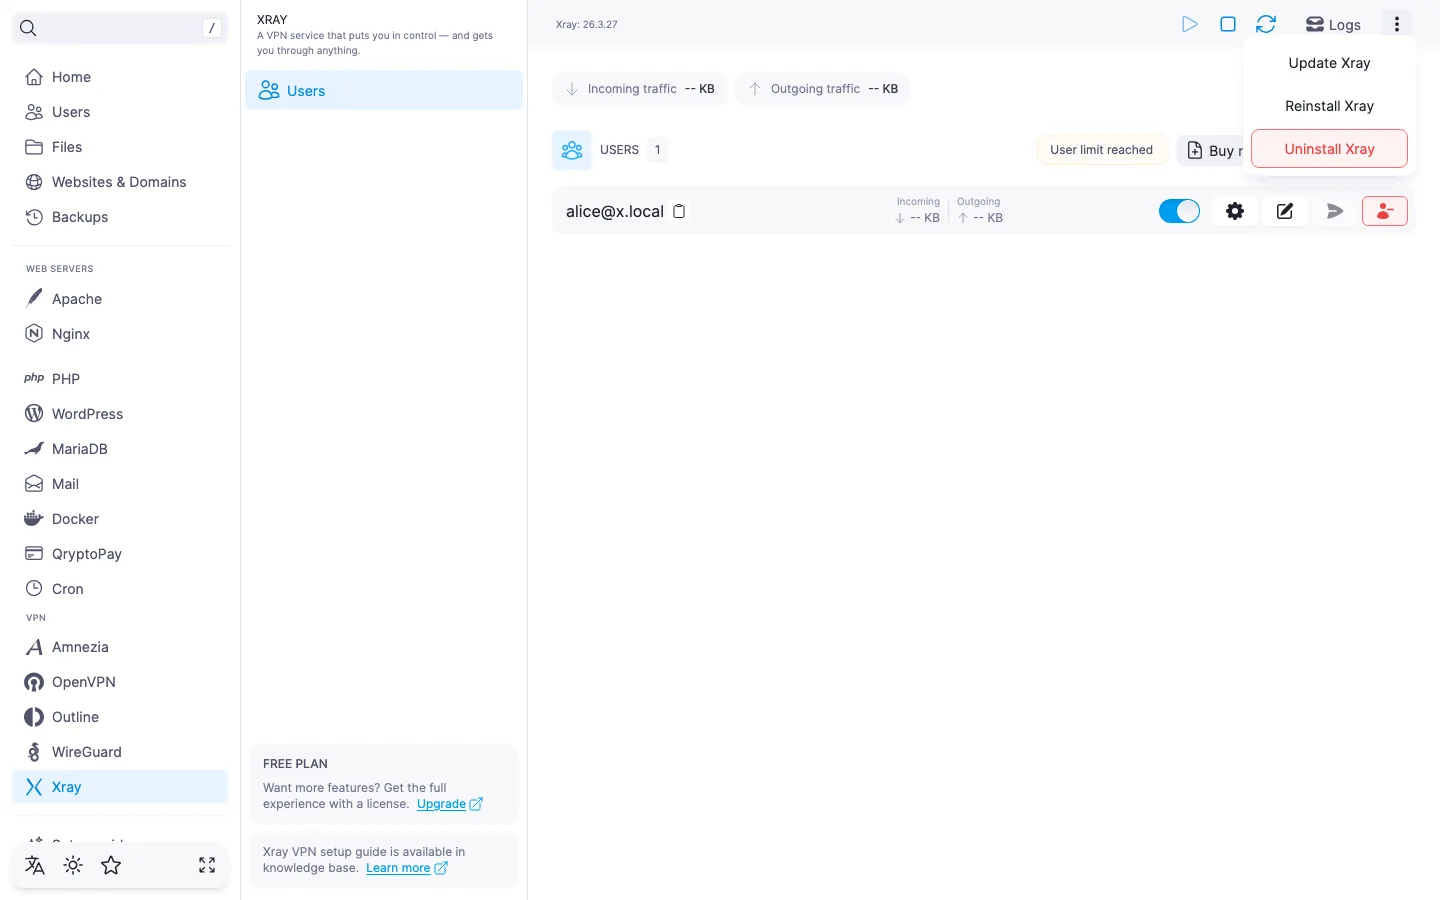Open the Docker page
This screenshot has width=1440, height=900.
coord(120,519)
